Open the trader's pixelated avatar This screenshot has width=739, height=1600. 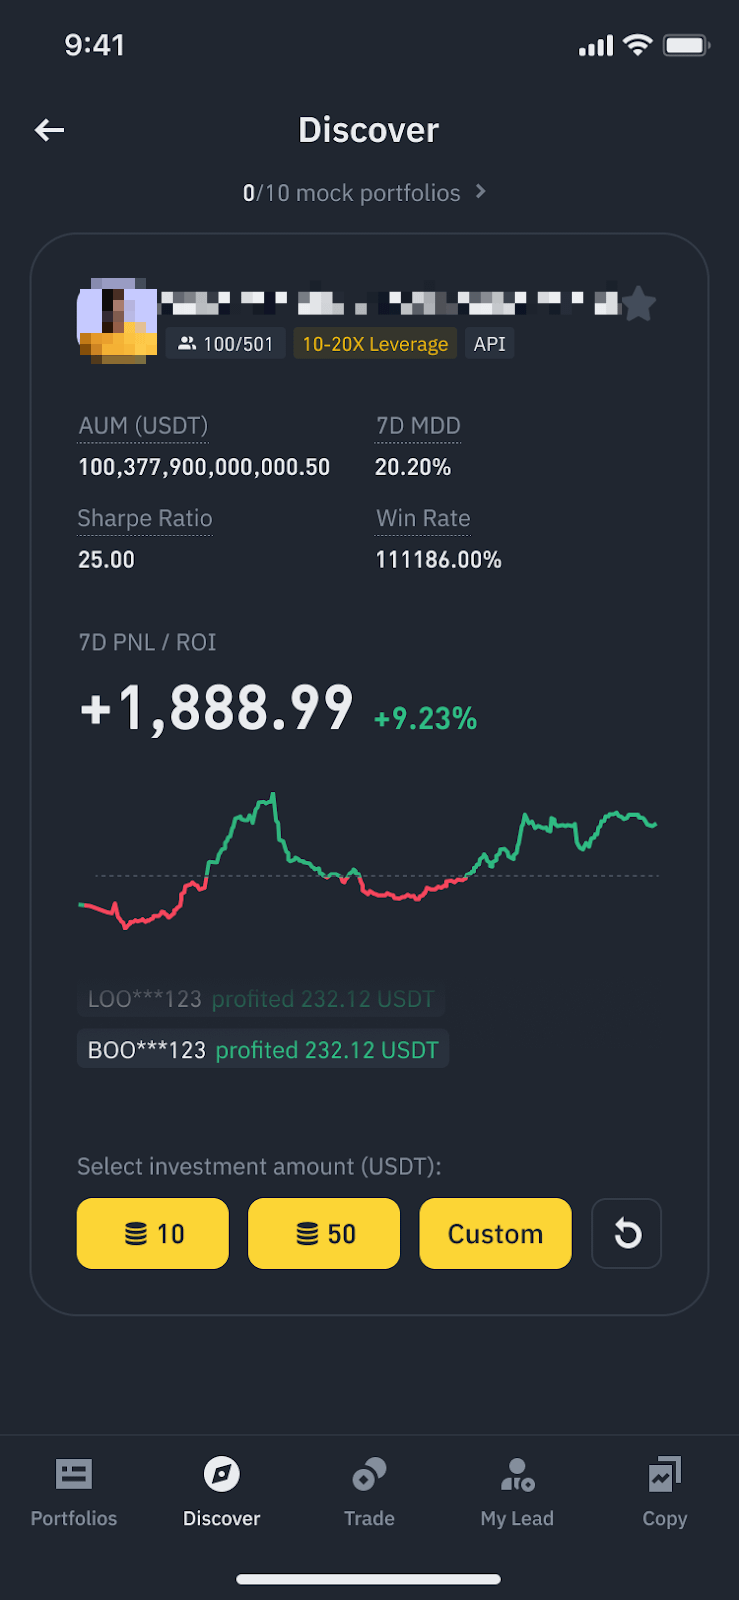117,321
